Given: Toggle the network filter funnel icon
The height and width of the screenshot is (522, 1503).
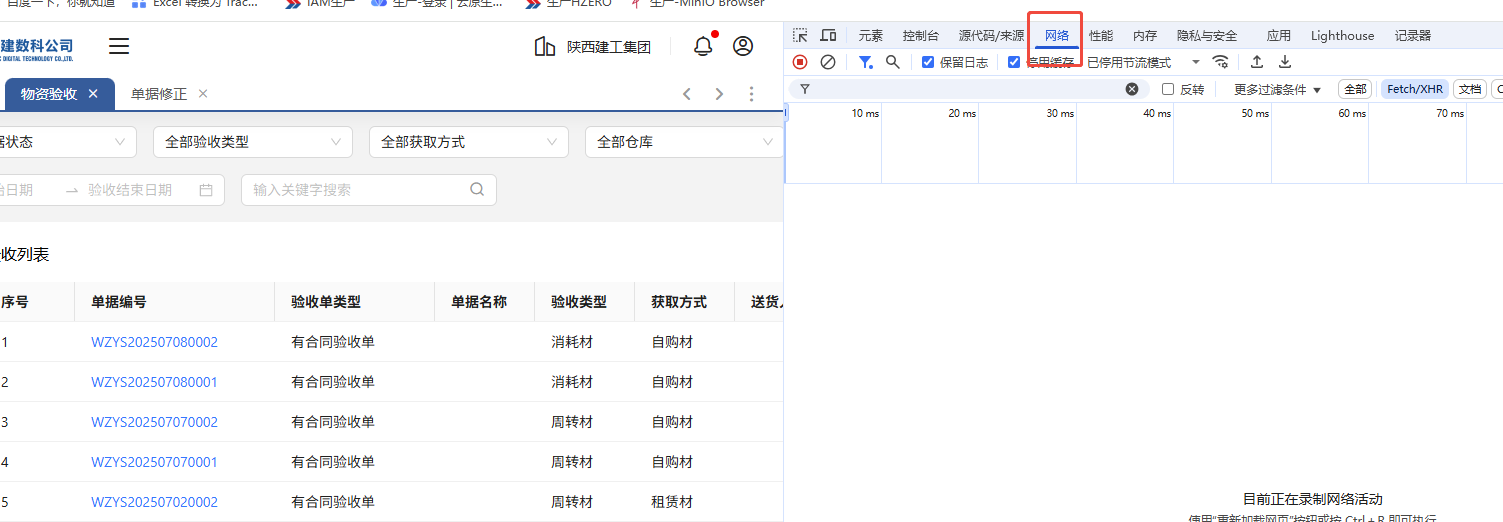Looking at the screenshot, I should 865,62.
